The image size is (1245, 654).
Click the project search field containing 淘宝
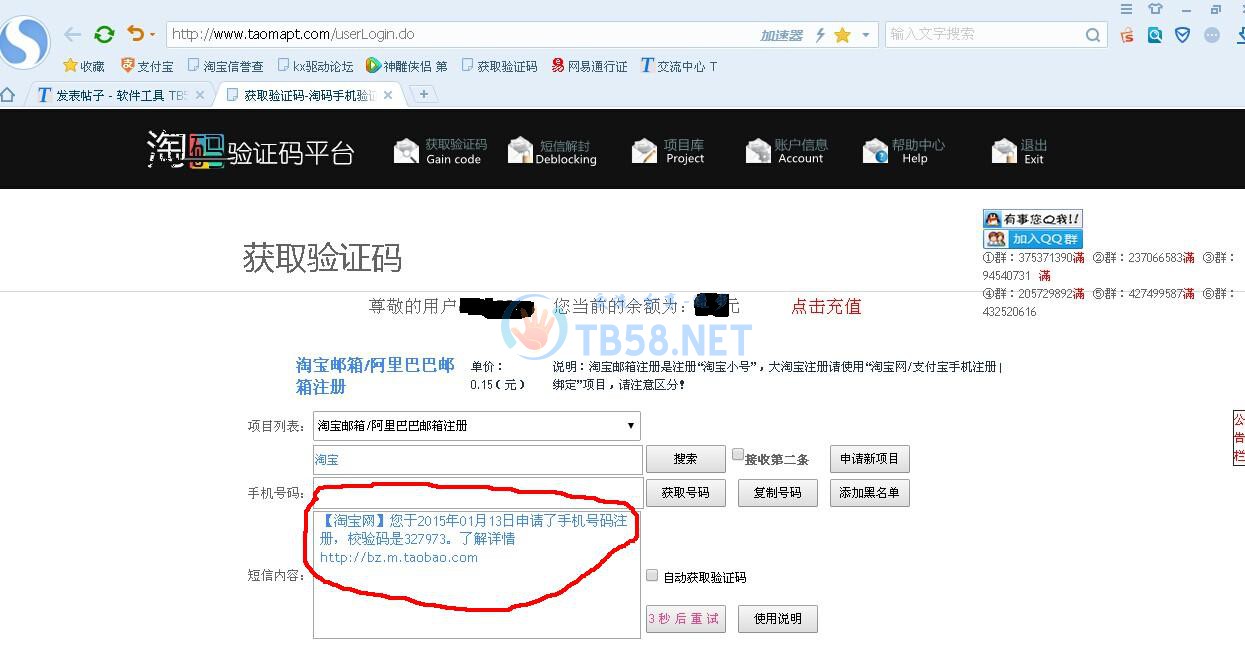pyautogui.click(x=478, y=460)
